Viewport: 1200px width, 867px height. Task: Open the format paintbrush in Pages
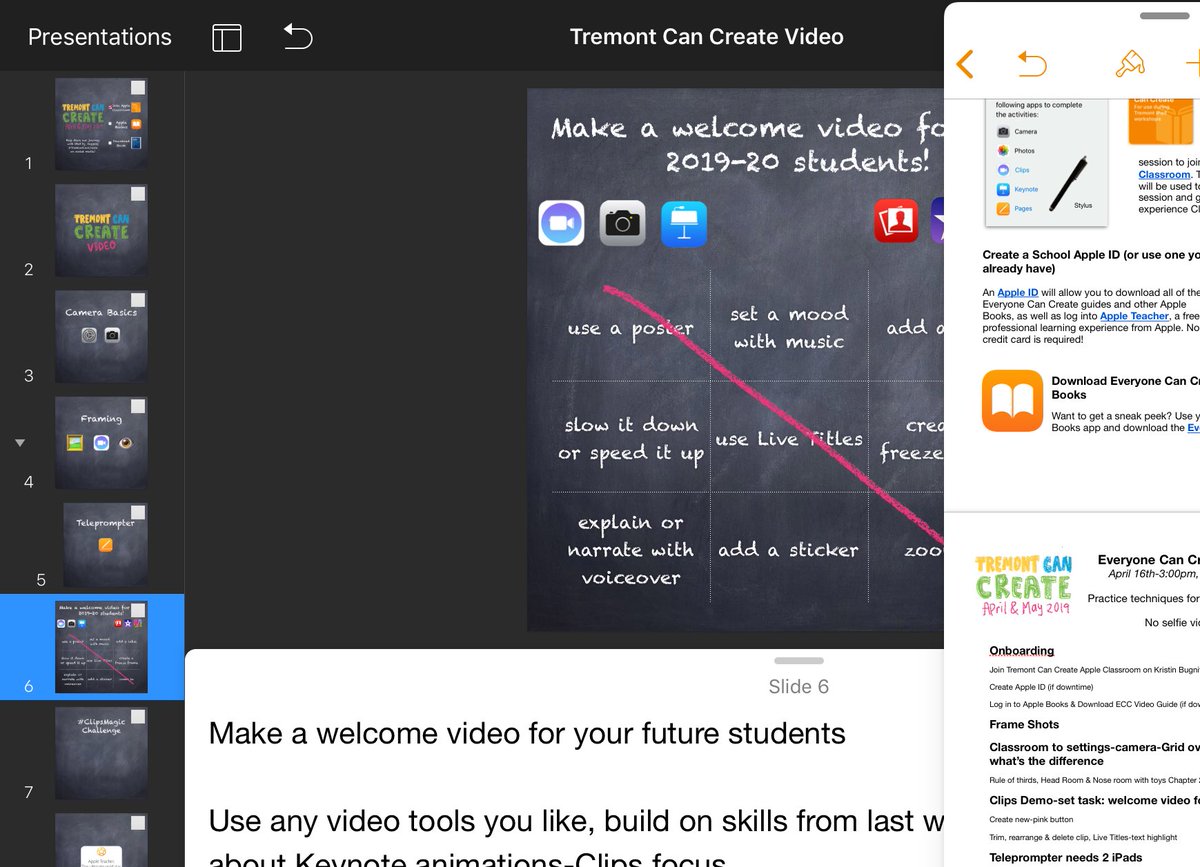tap(1130, 64)
